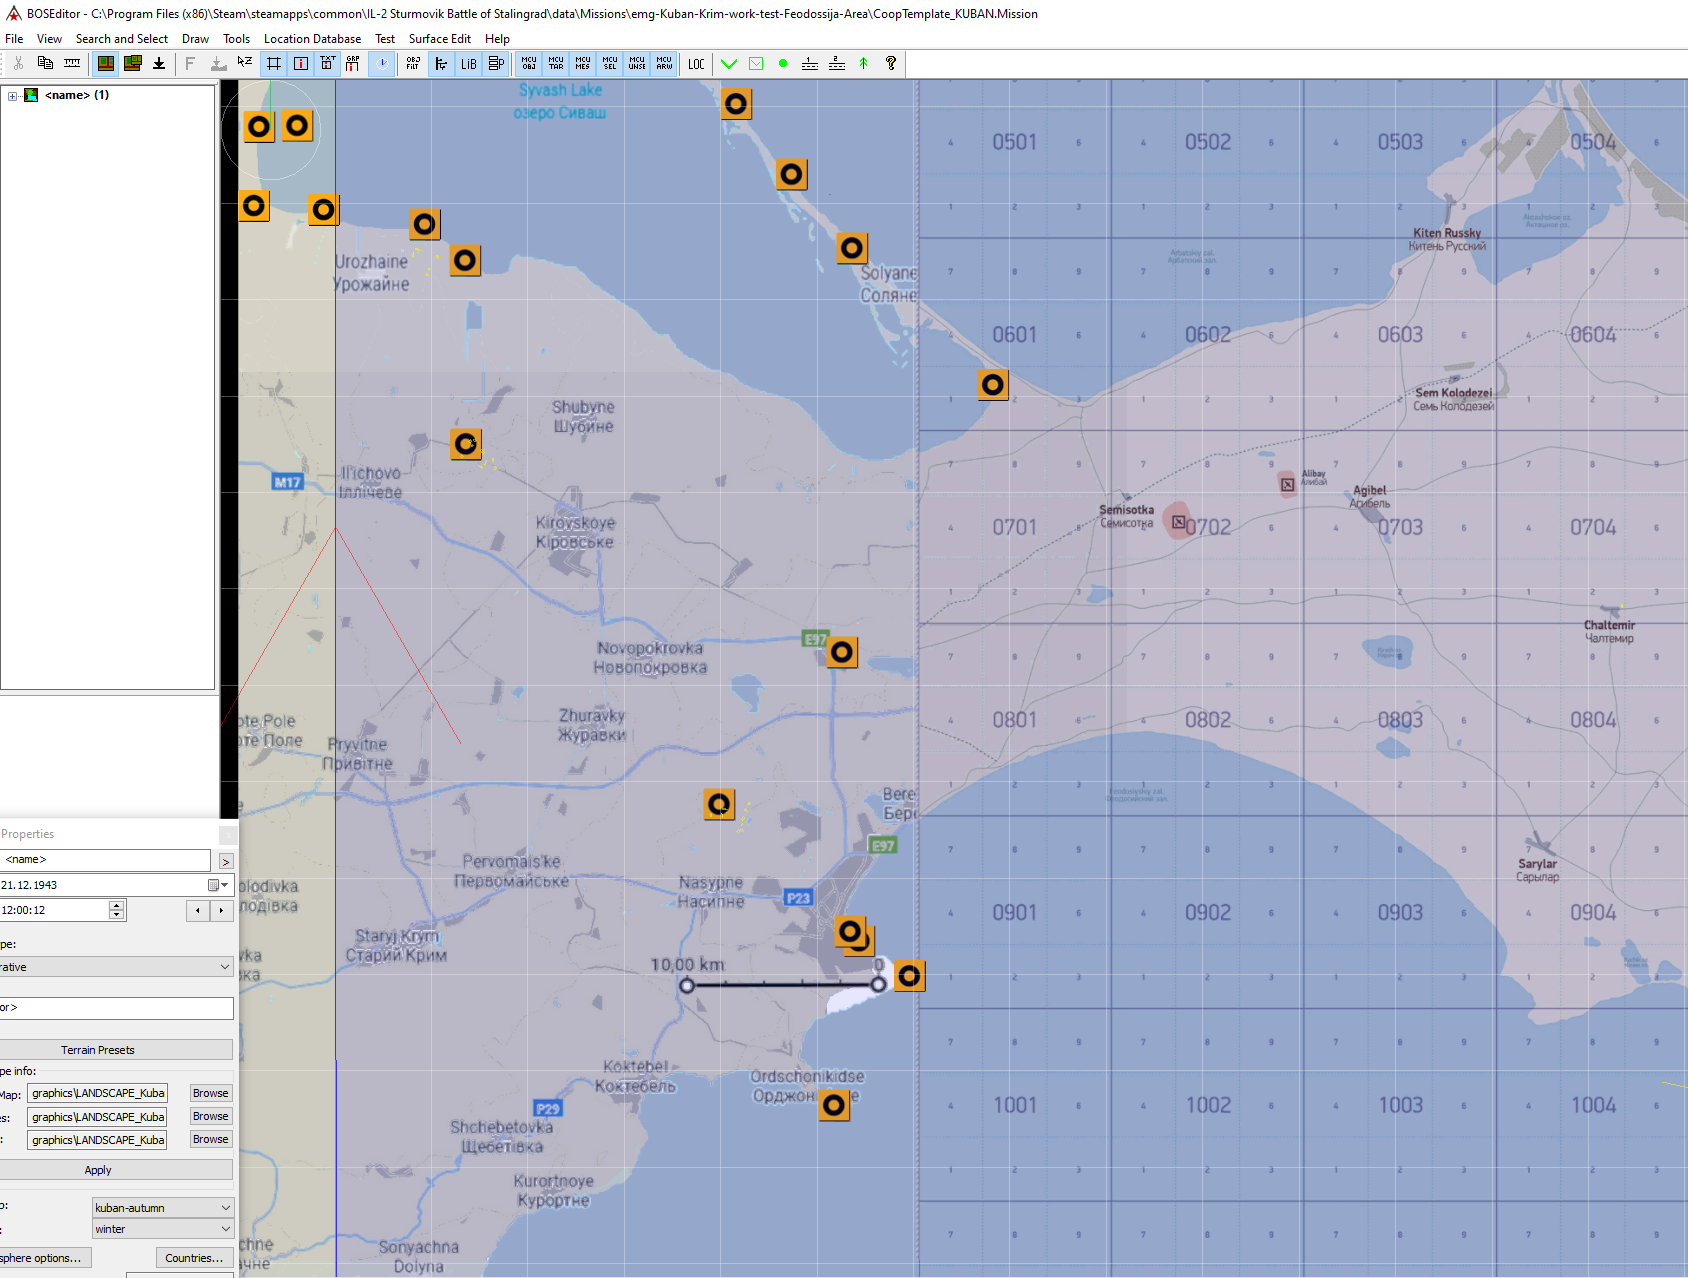Open the kuban-autumn dropdown

click(x=163, y=1208)
